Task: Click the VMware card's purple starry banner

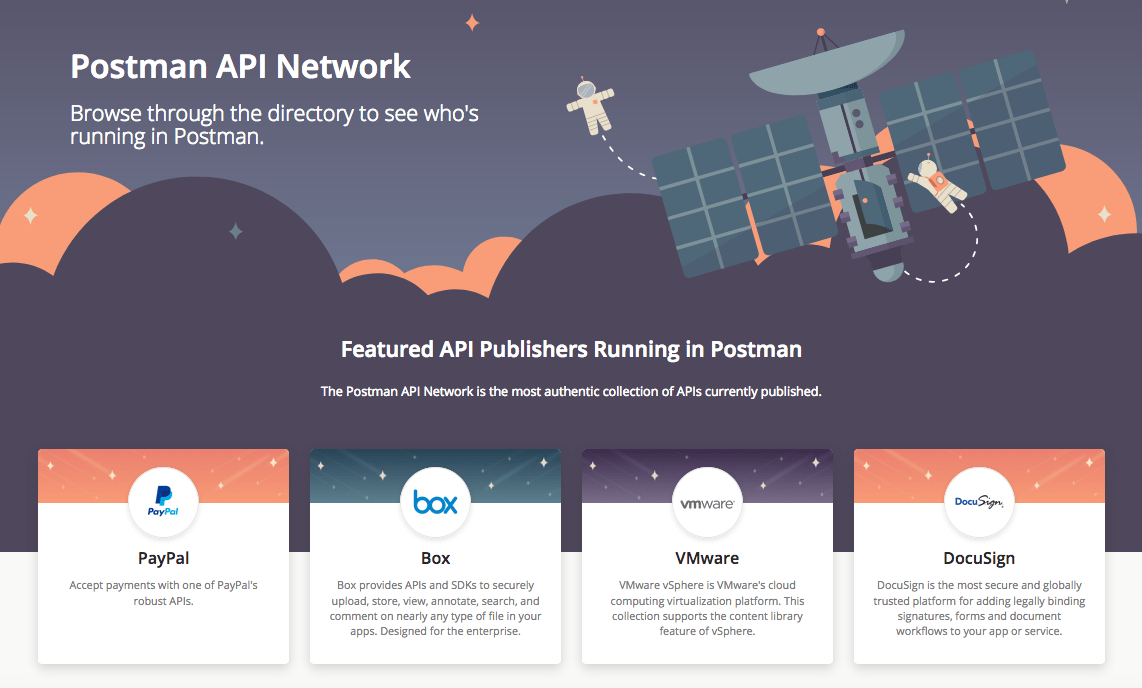Action: coord(707,475)
